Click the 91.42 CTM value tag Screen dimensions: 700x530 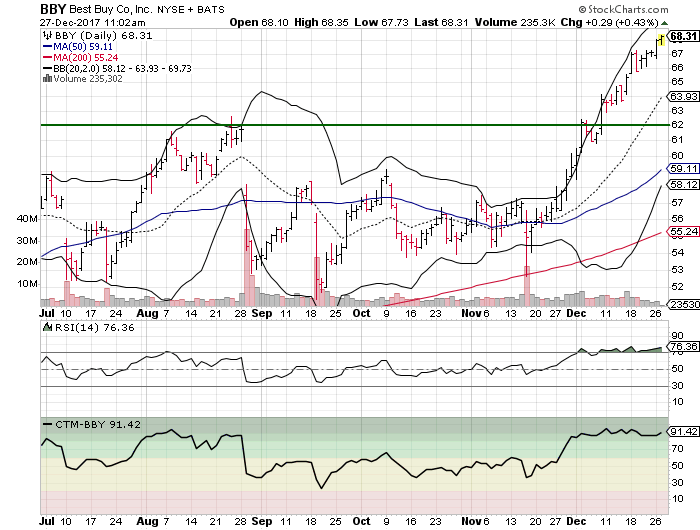tap(683, 431)
